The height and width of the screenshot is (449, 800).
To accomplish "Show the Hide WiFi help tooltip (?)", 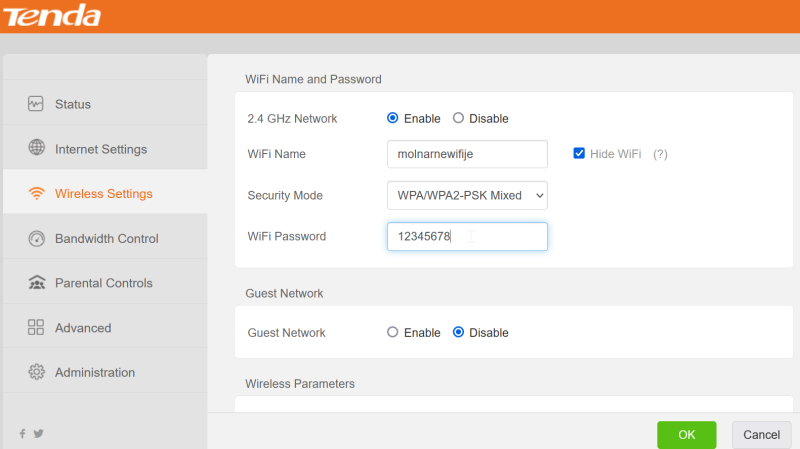I will click(x=660, y=154).
